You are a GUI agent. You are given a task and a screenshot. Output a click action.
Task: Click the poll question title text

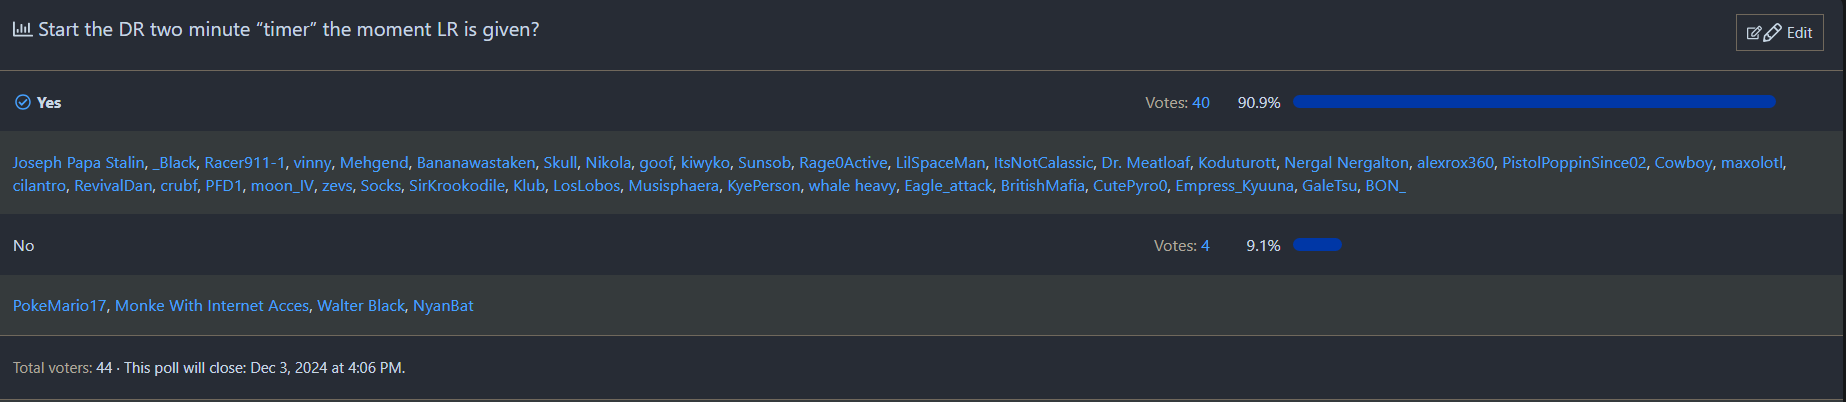pos(289,30)
